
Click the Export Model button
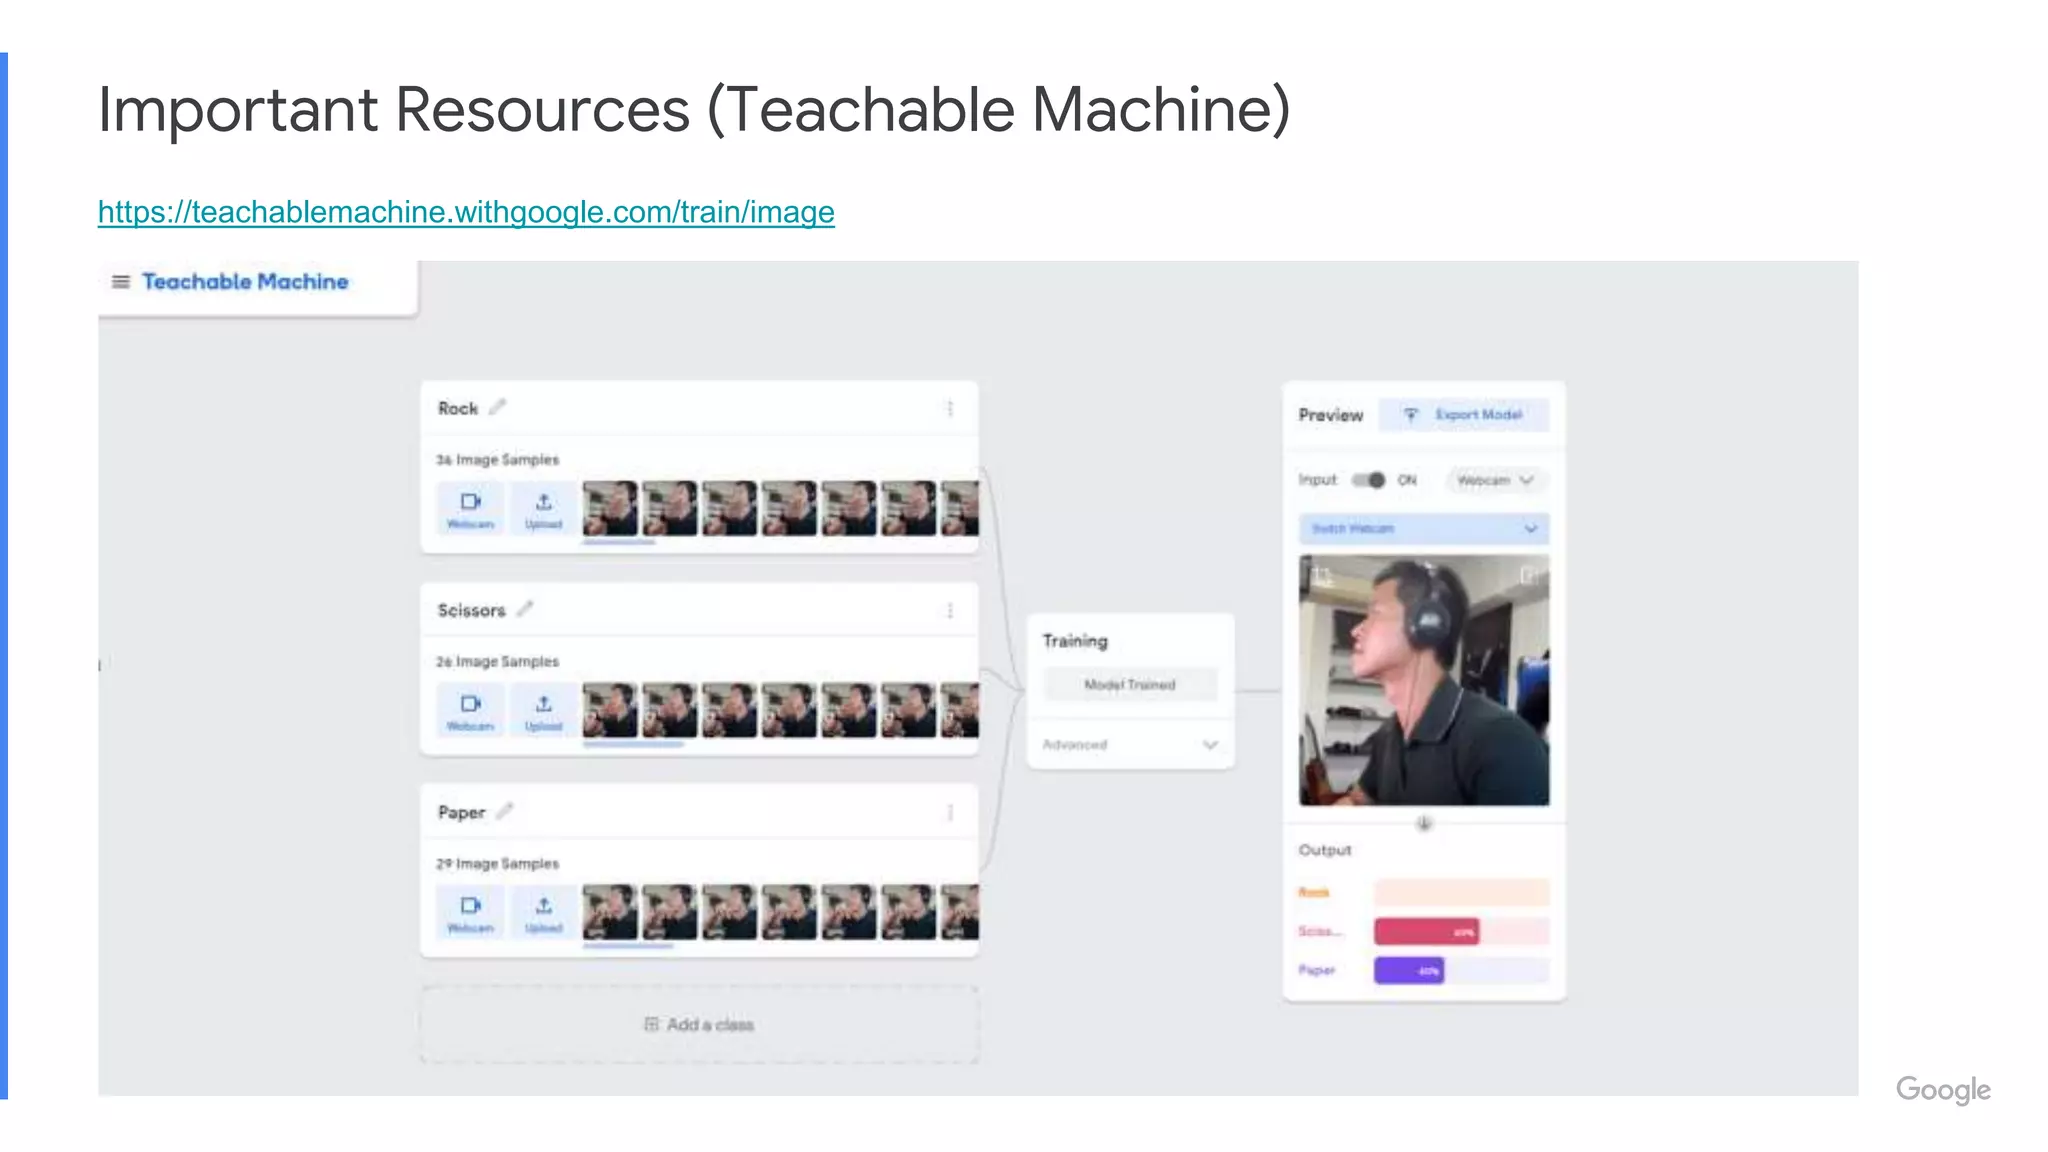[1463, 415]
